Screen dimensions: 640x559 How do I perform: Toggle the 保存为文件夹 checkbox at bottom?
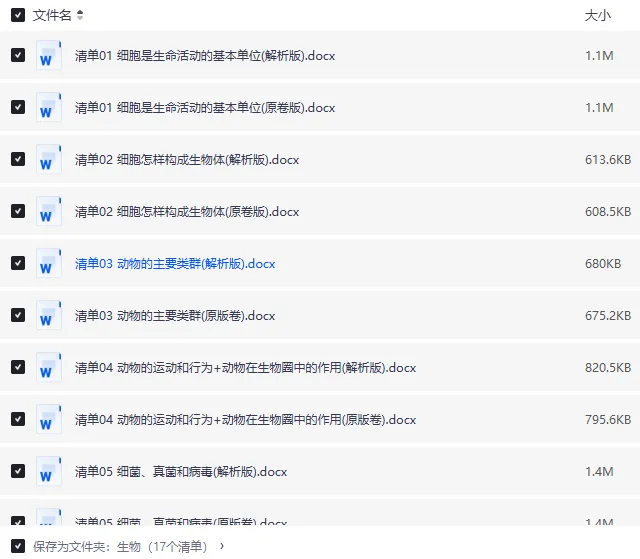coord(18,546)
